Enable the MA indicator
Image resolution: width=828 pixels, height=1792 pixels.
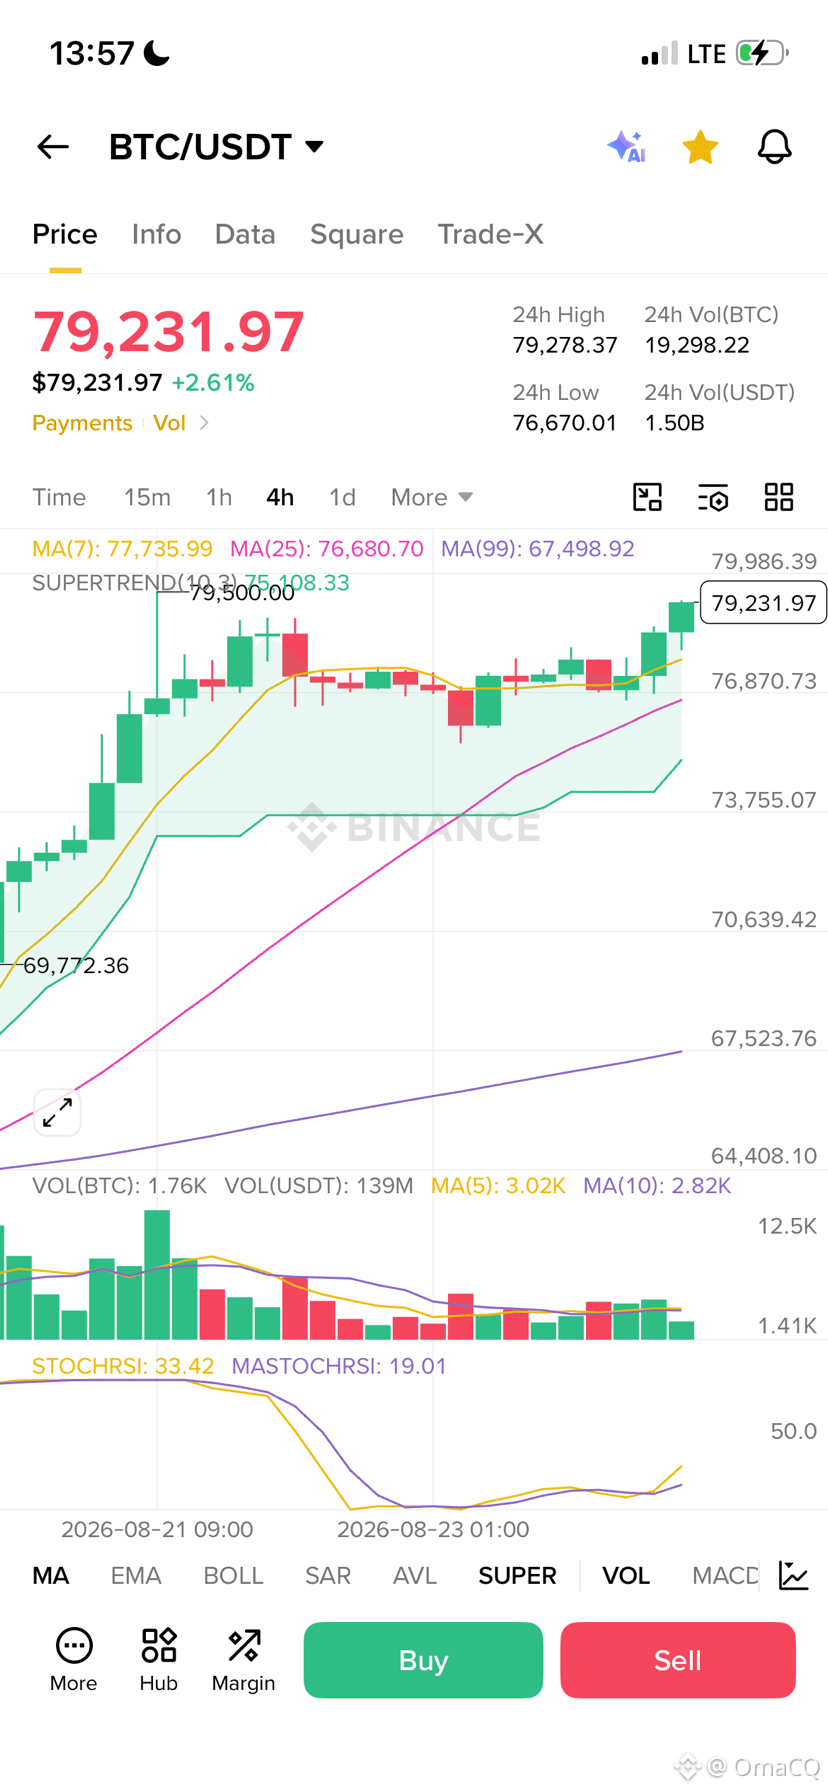[51, 1576]
